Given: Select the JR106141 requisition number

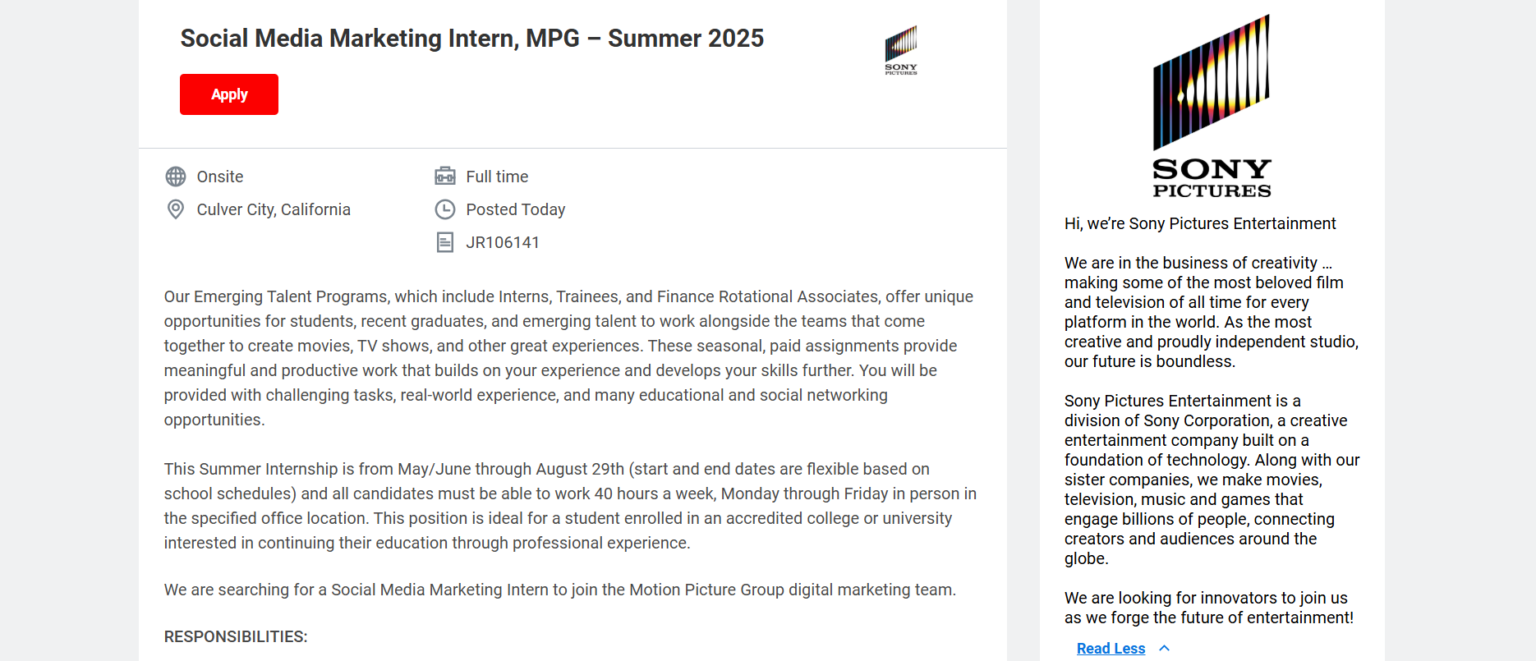Looking at the screenshot, I should pos(503,241).
